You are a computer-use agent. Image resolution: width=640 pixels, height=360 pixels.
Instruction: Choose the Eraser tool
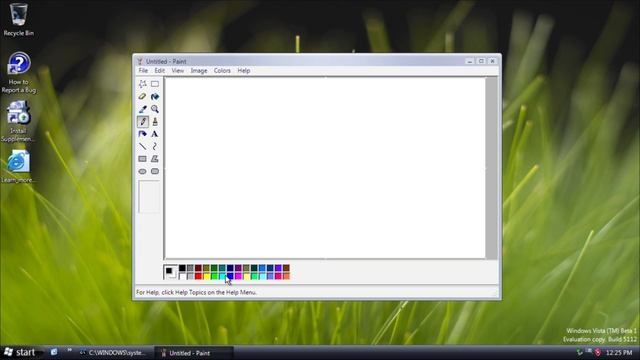coord(142,97)
